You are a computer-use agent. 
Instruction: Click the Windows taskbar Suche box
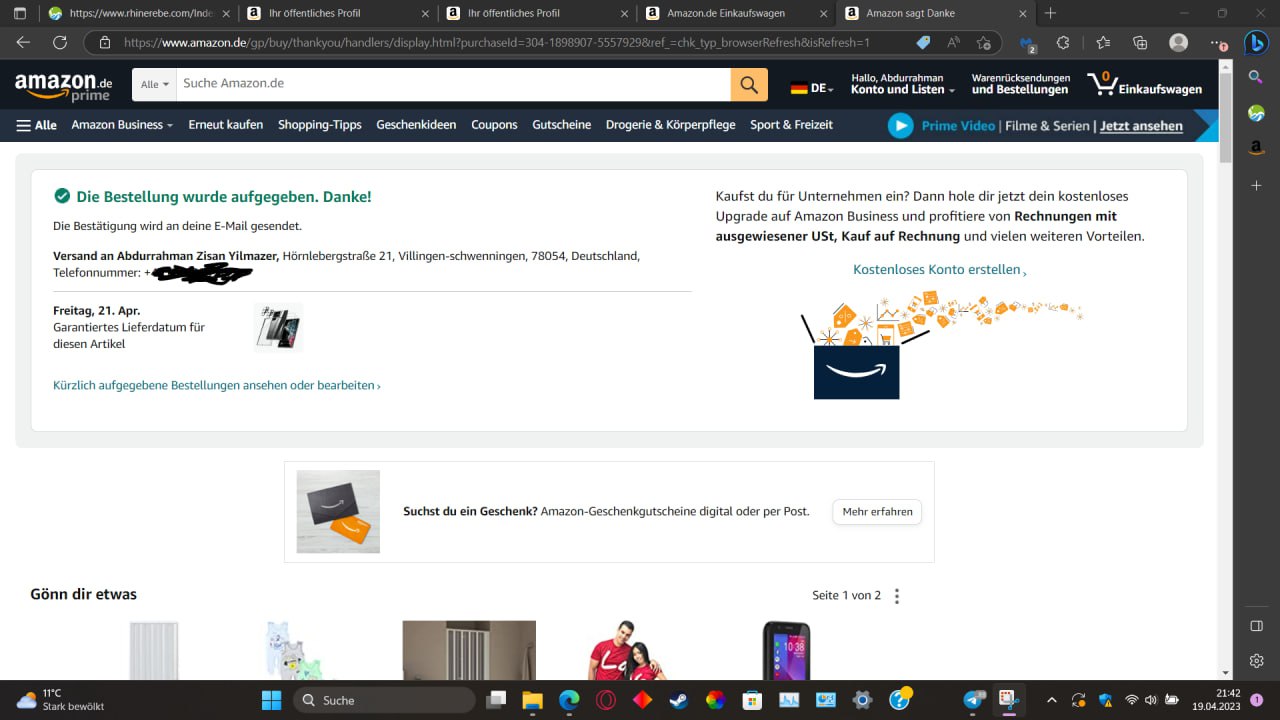pyautogui.click(x=384, y=700)
